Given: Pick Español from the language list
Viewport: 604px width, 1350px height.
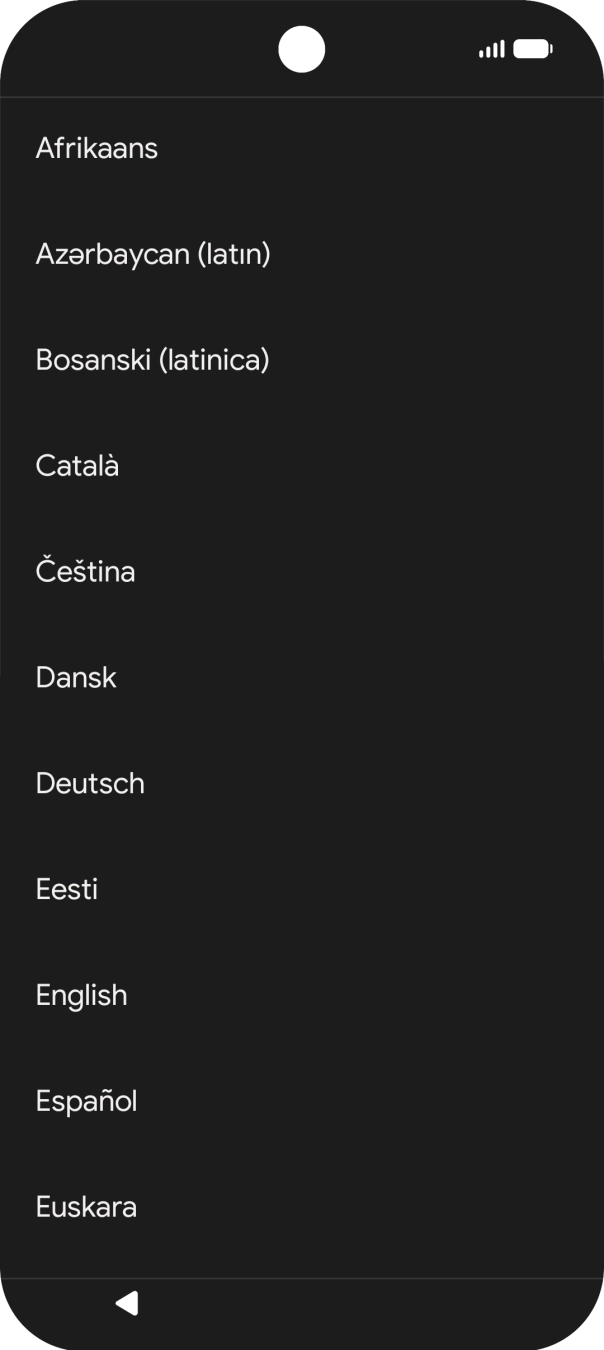Looking at the screenshot, I should click(86, 1102).
